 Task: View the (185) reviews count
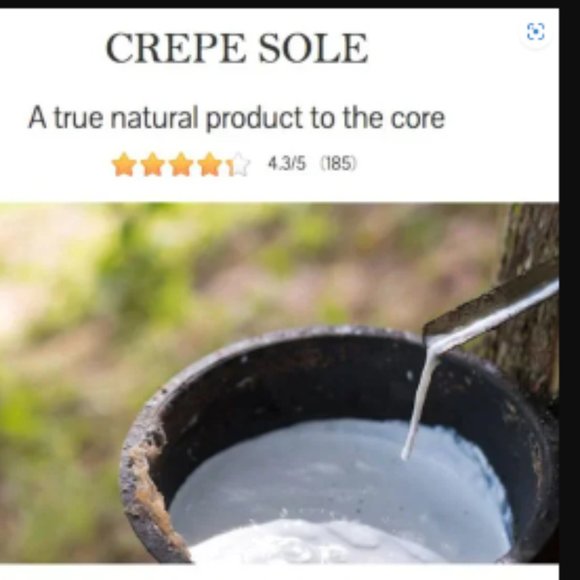click(338, 163)
